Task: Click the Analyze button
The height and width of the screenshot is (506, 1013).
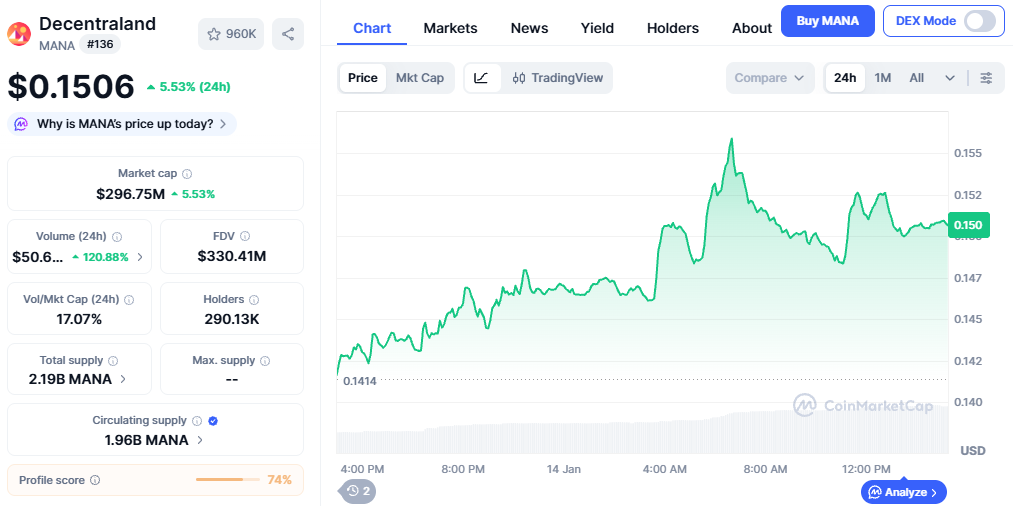Action: tap(904, 492)
